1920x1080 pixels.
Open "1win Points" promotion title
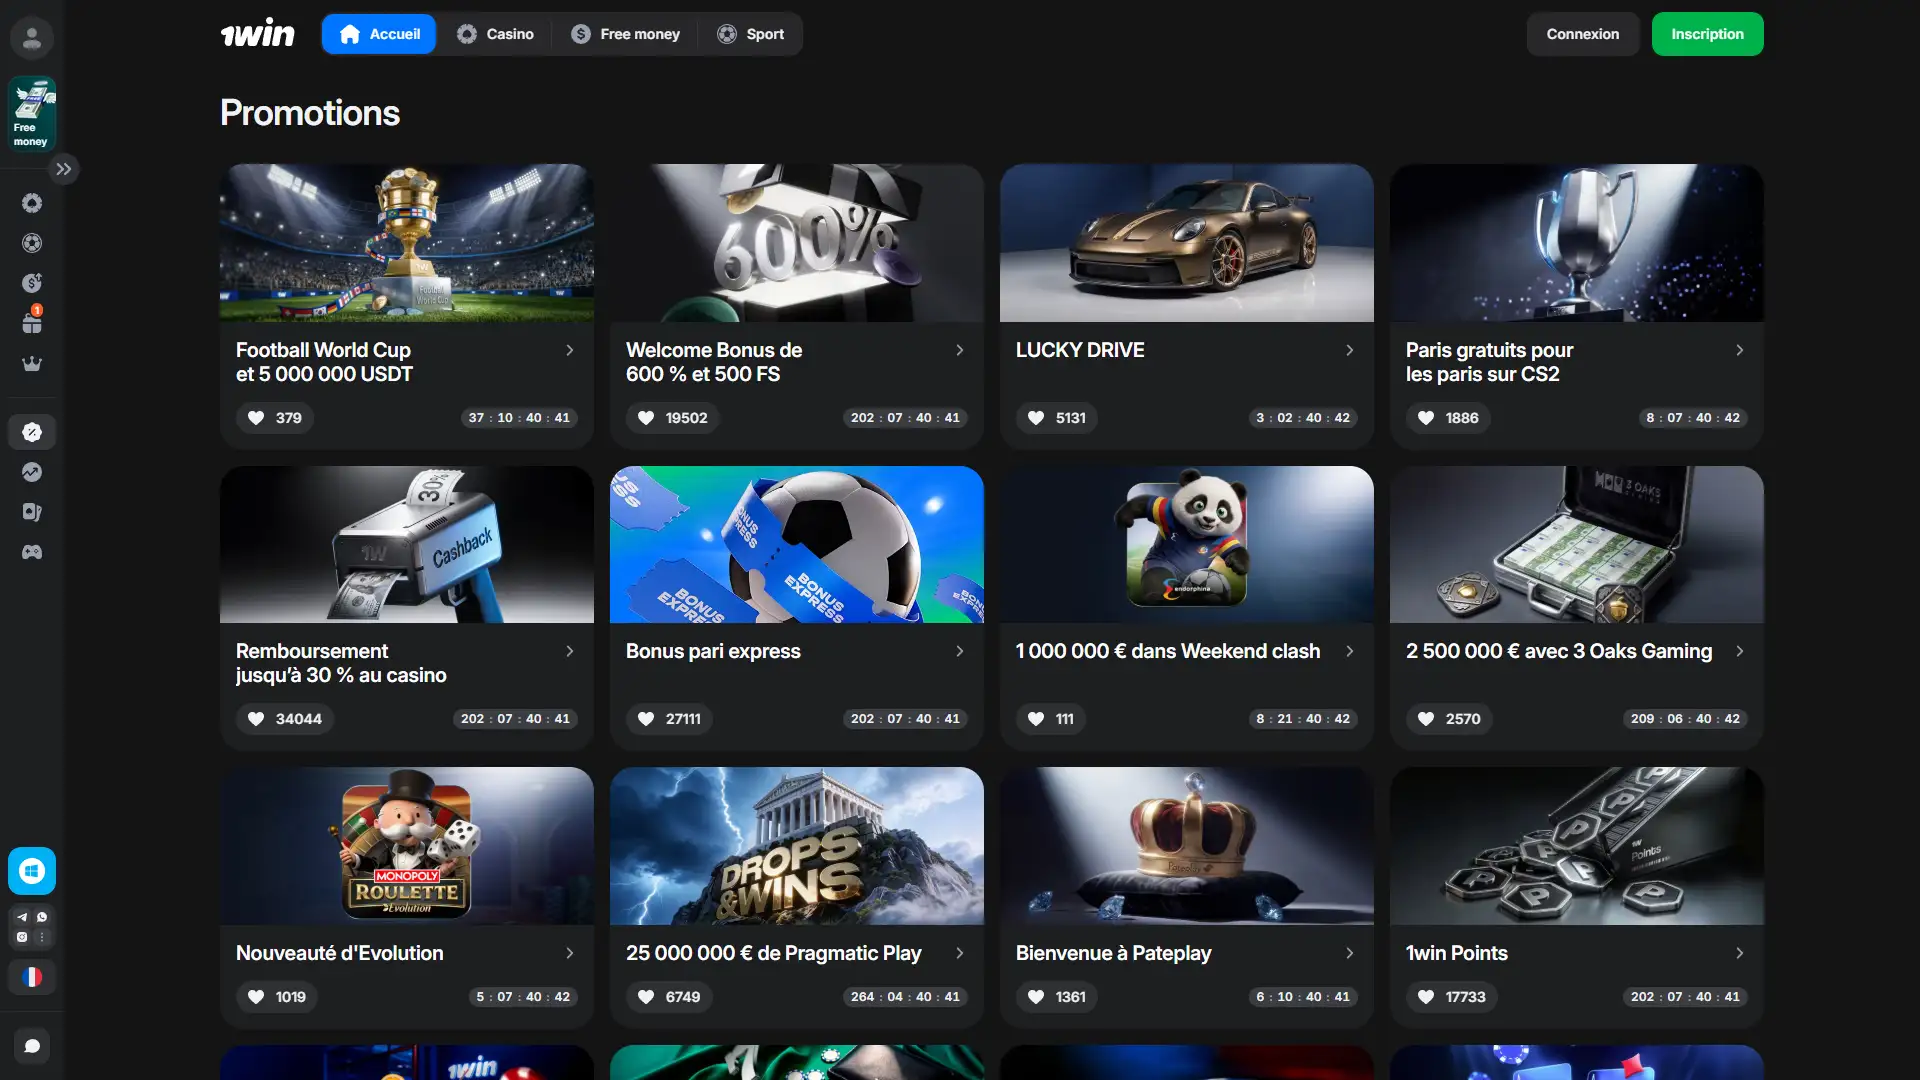click(1457, 953)
